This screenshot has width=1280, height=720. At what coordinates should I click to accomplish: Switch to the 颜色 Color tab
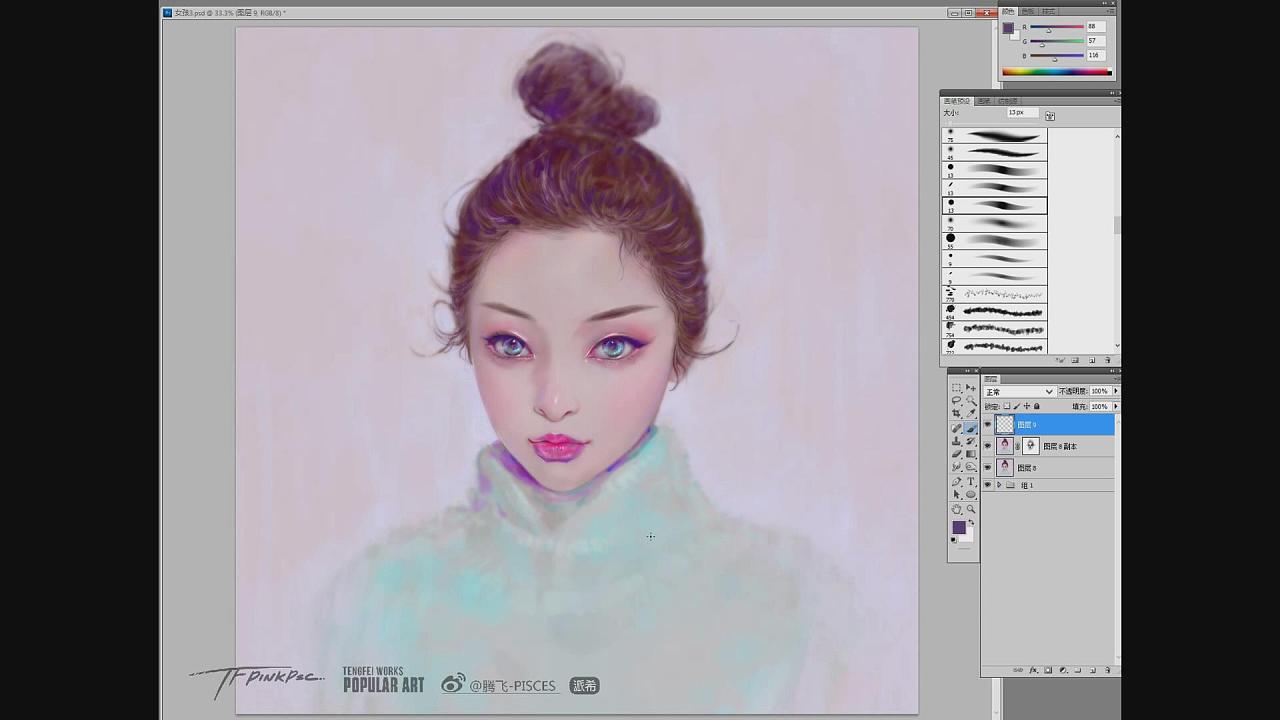[x=1008, y=12]
